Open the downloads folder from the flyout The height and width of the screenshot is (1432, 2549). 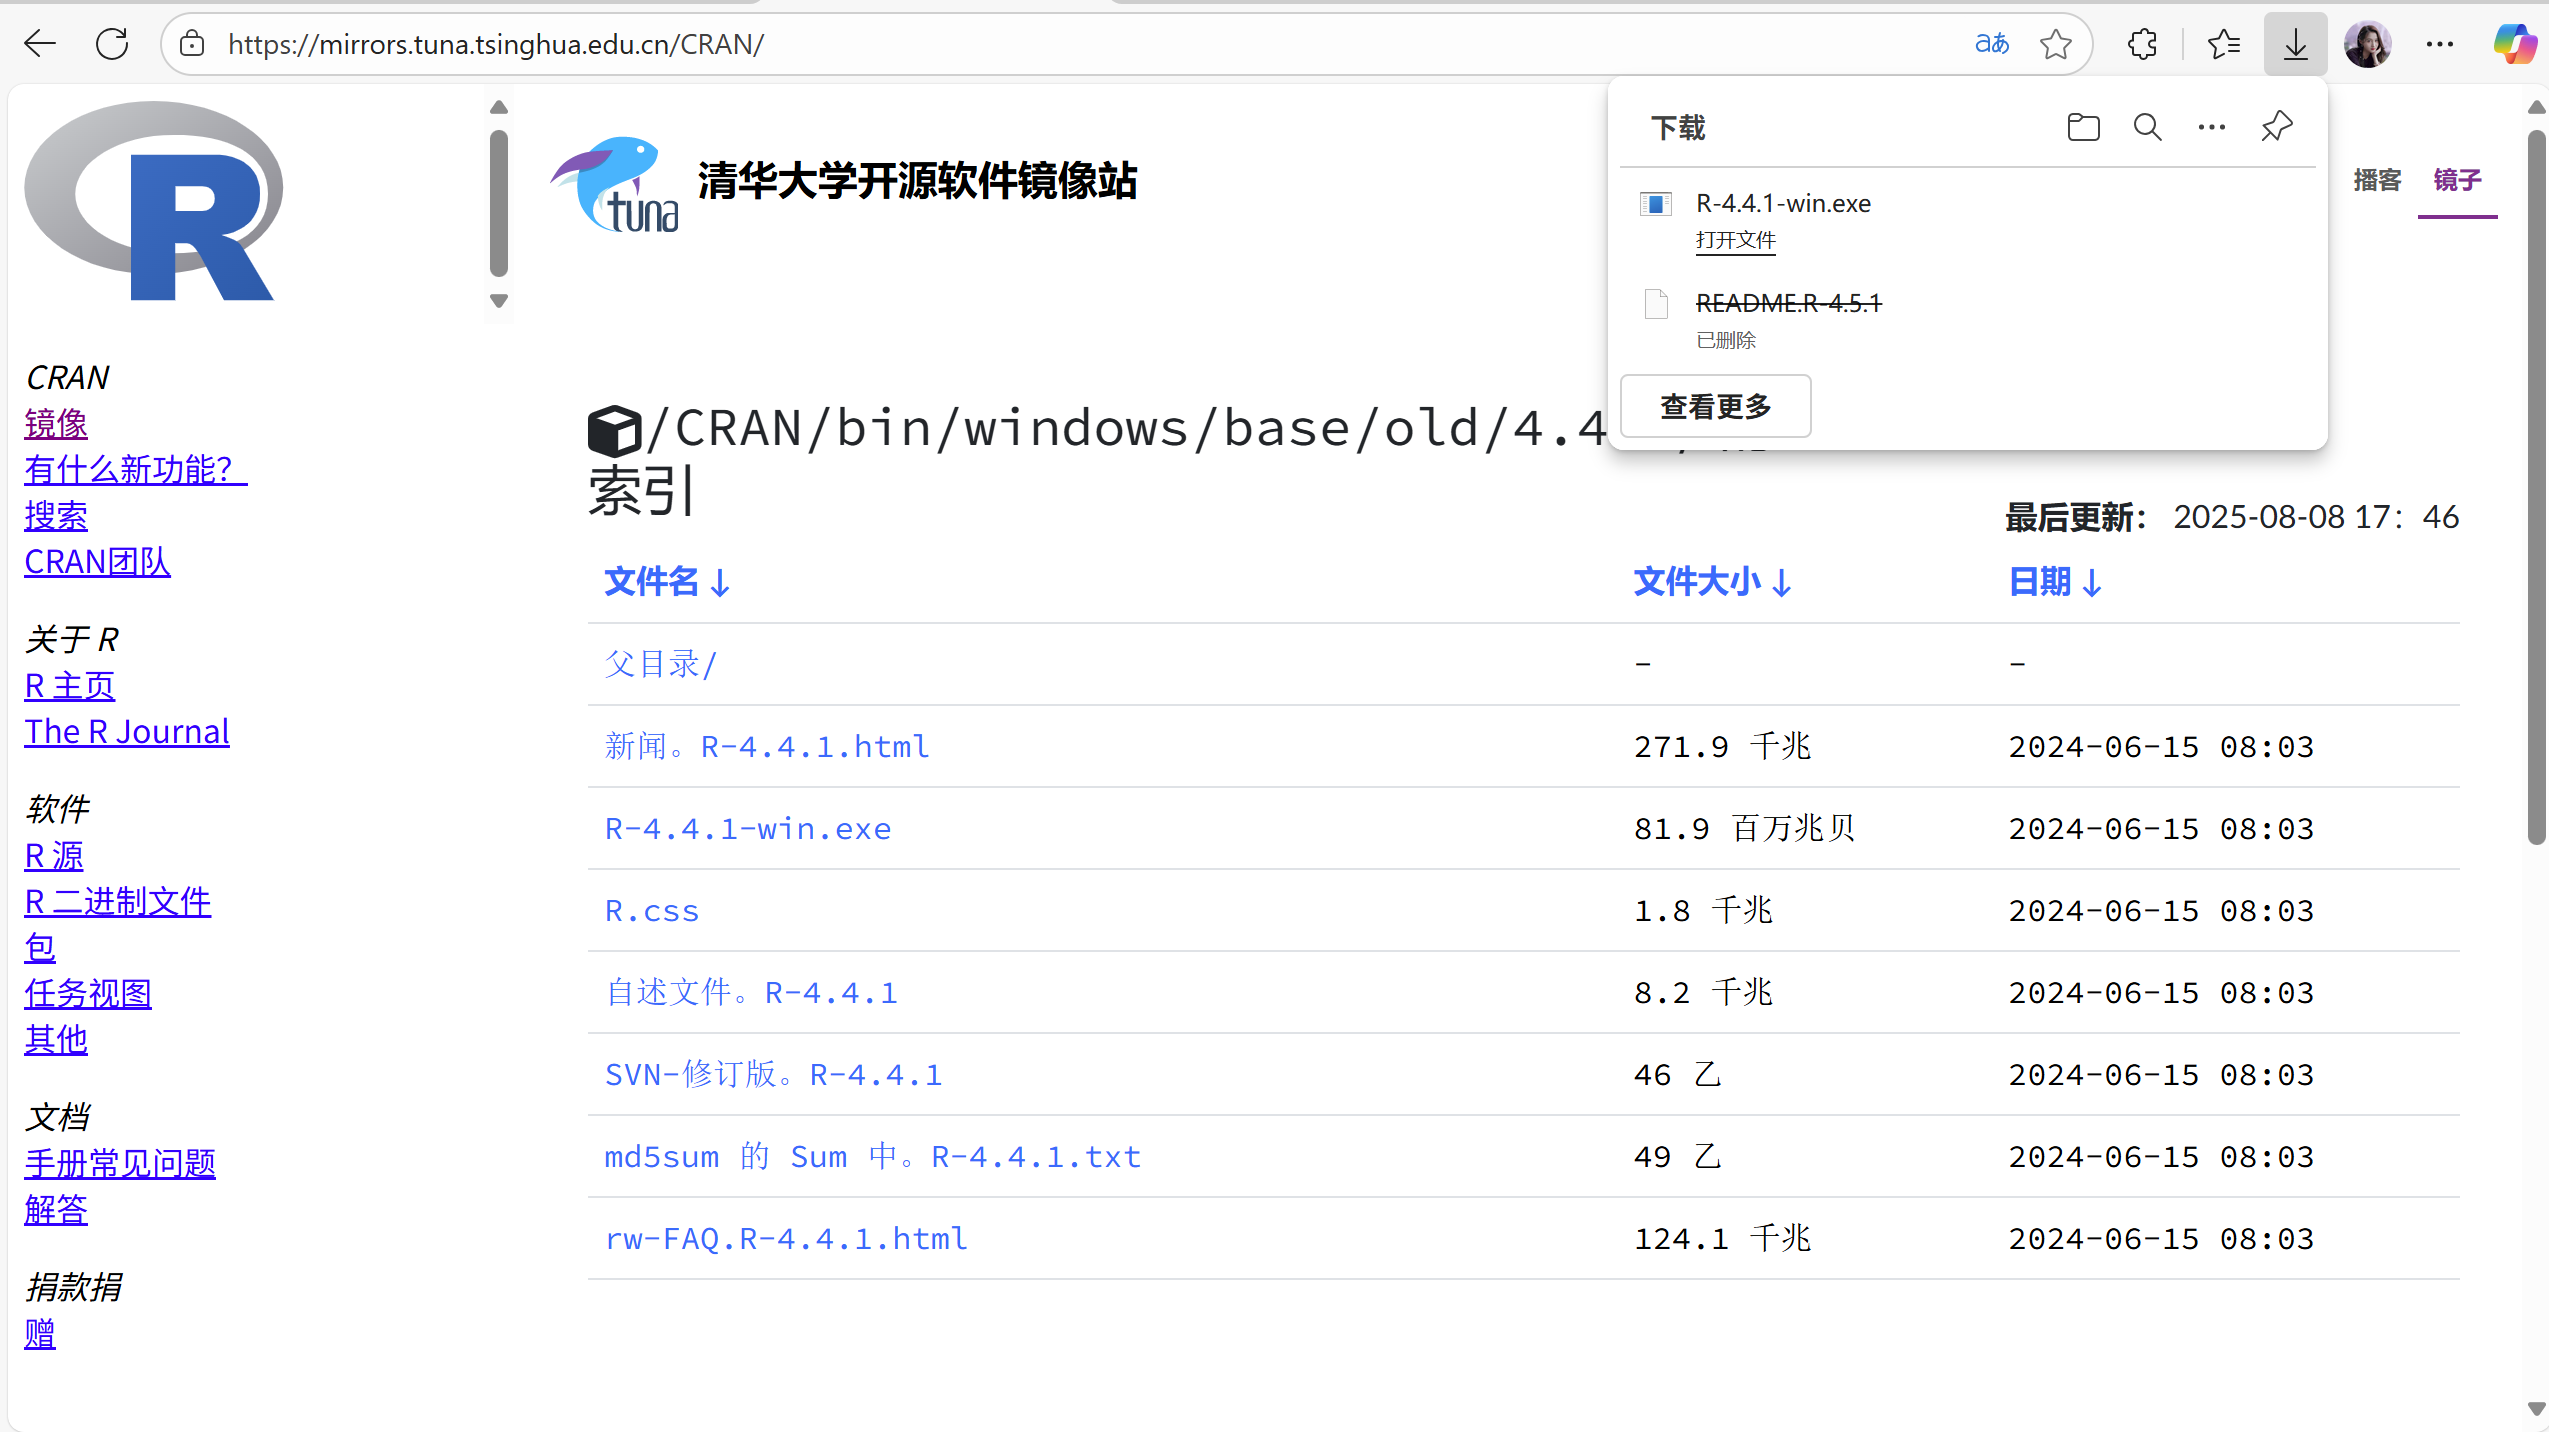click(2083, 127)
